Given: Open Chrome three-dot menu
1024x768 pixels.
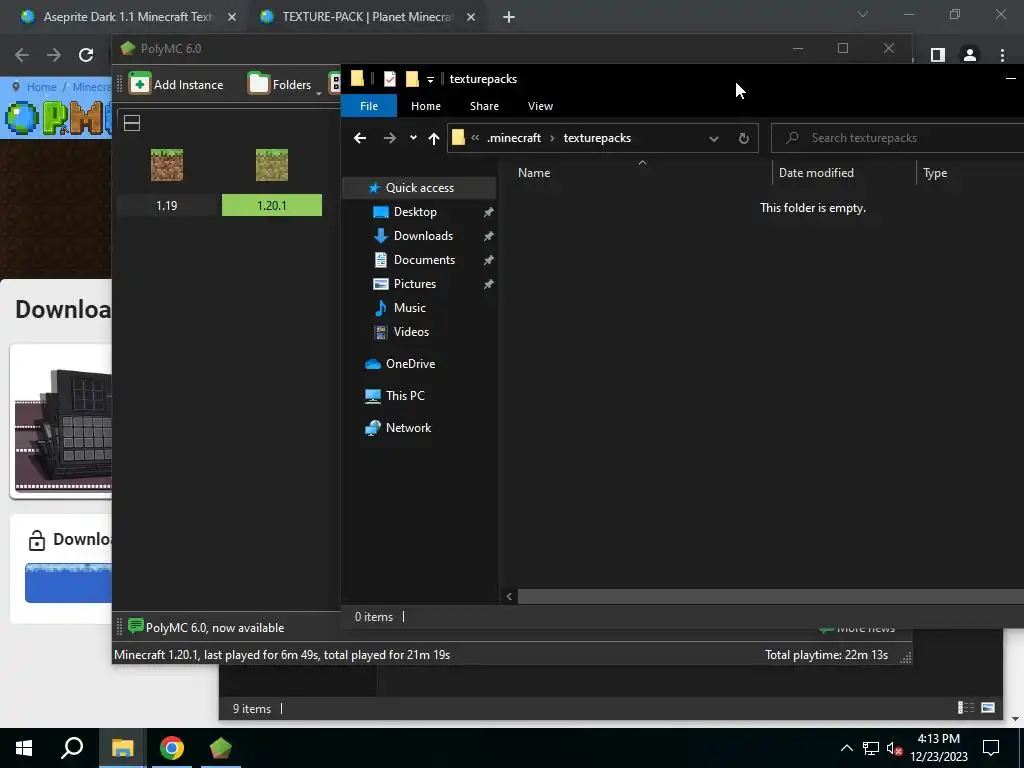Looking at the screenshot, I should click(x=1002, y=56).
